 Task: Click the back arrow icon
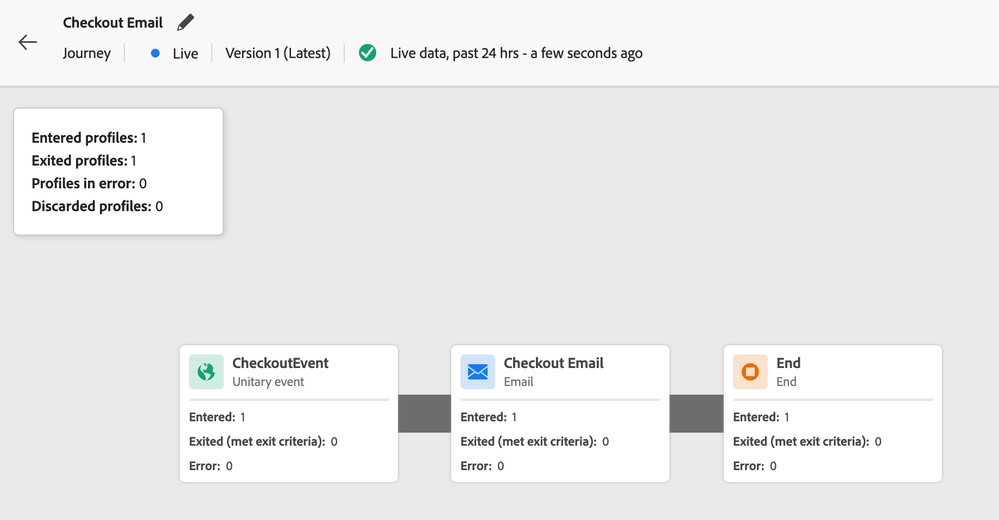(x=28, y=42)
